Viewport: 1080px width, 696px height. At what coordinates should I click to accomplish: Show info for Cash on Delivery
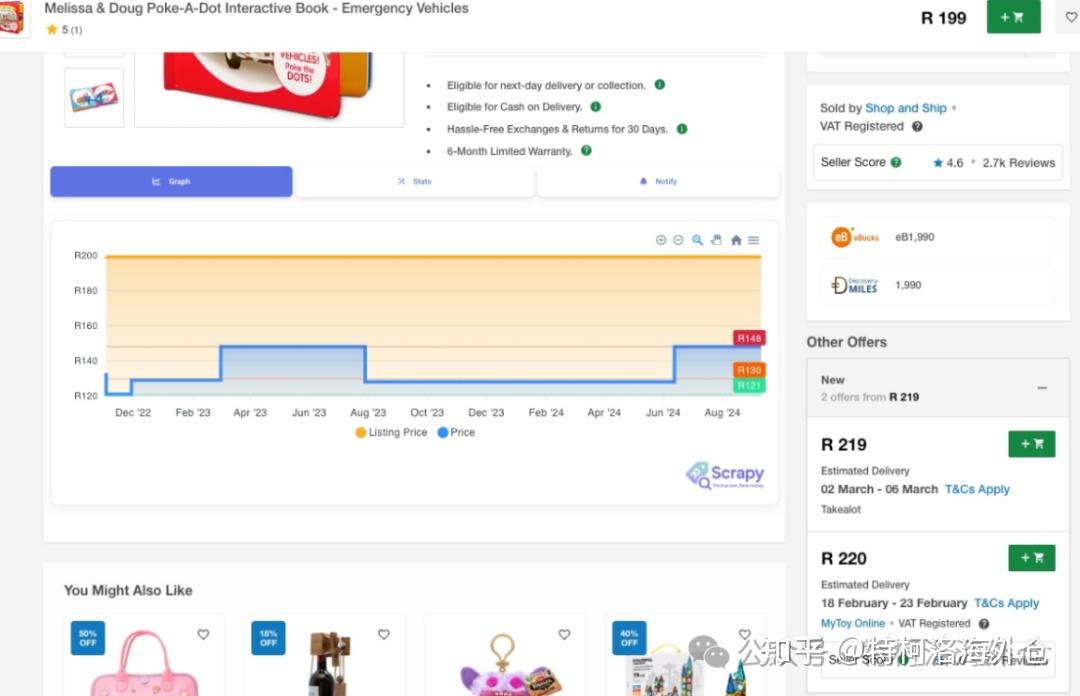coord(596,107)
